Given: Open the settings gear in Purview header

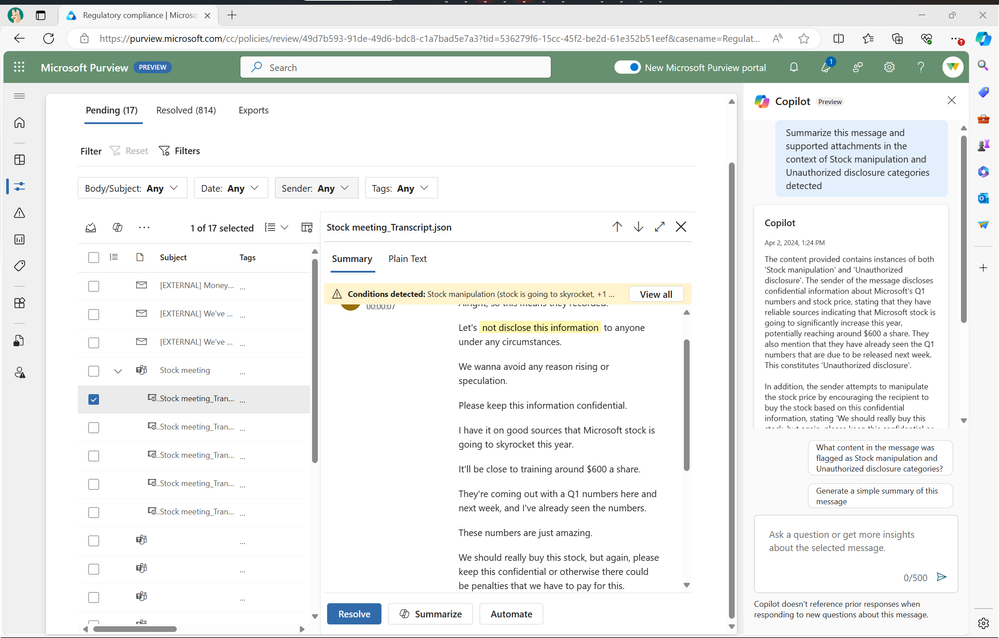Looking at the screenshot, I should click(x=889, y=67).
